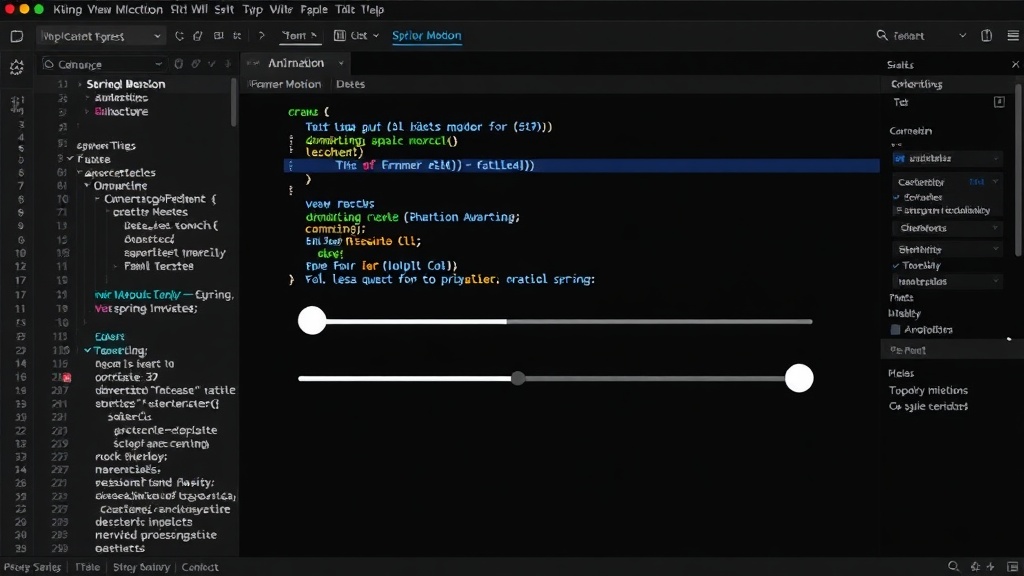Image resolution: width=1024 pixels, height=576 pixels.
Task: Toggle the checked Eoirades option
Action: (x=896, y=197)
